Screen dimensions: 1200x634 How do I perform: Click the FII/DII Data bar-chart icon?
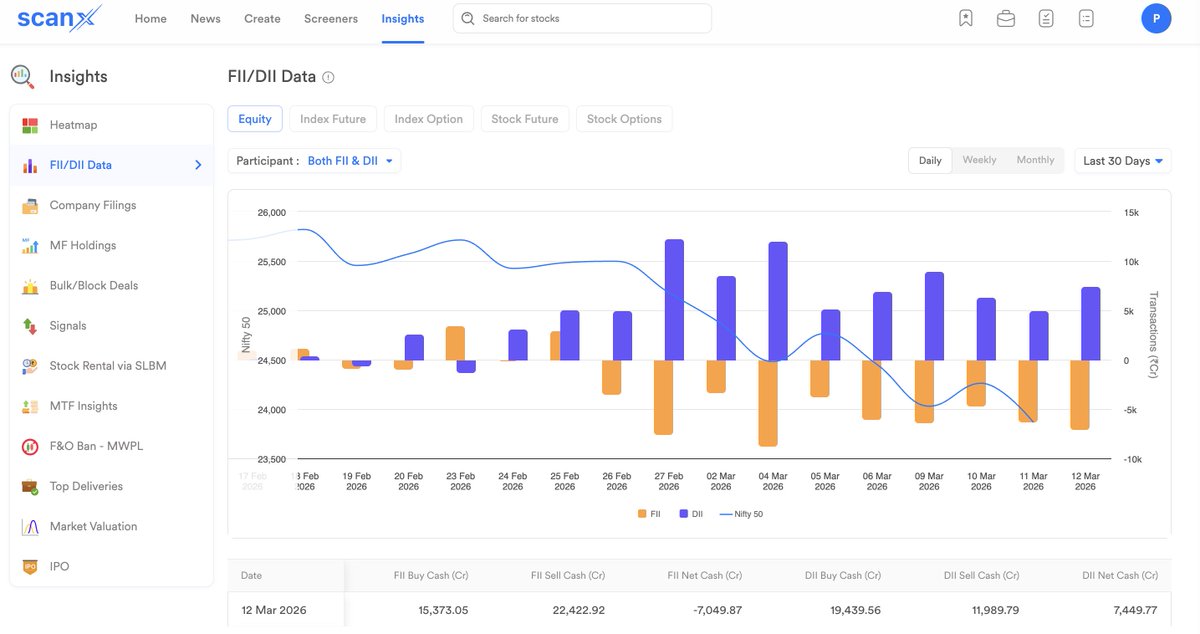[x=30, y=165]
